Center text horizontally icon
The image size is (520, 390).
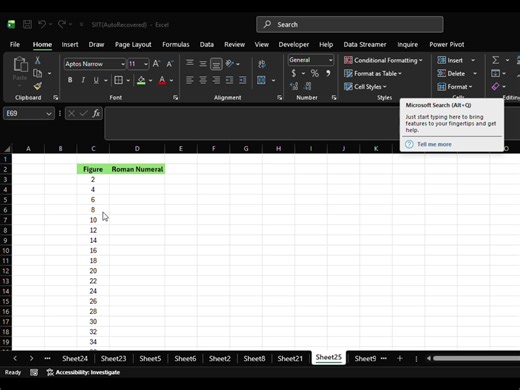(x=203, y=80)
